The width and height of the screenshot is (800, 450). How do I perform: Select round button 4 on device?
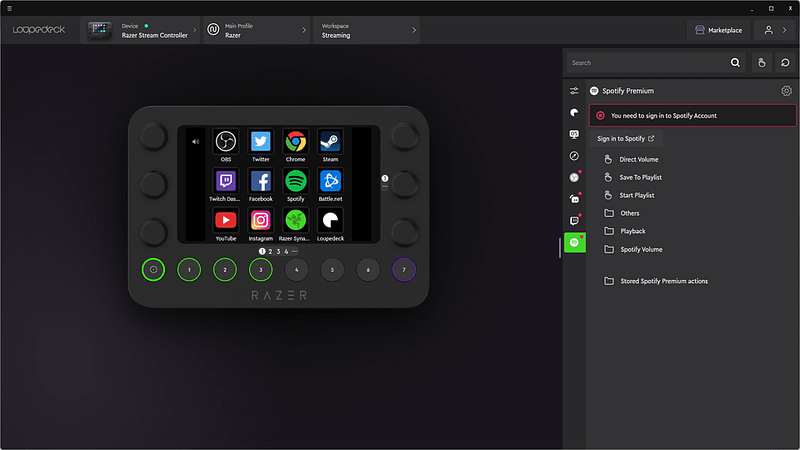pos(296,269)
